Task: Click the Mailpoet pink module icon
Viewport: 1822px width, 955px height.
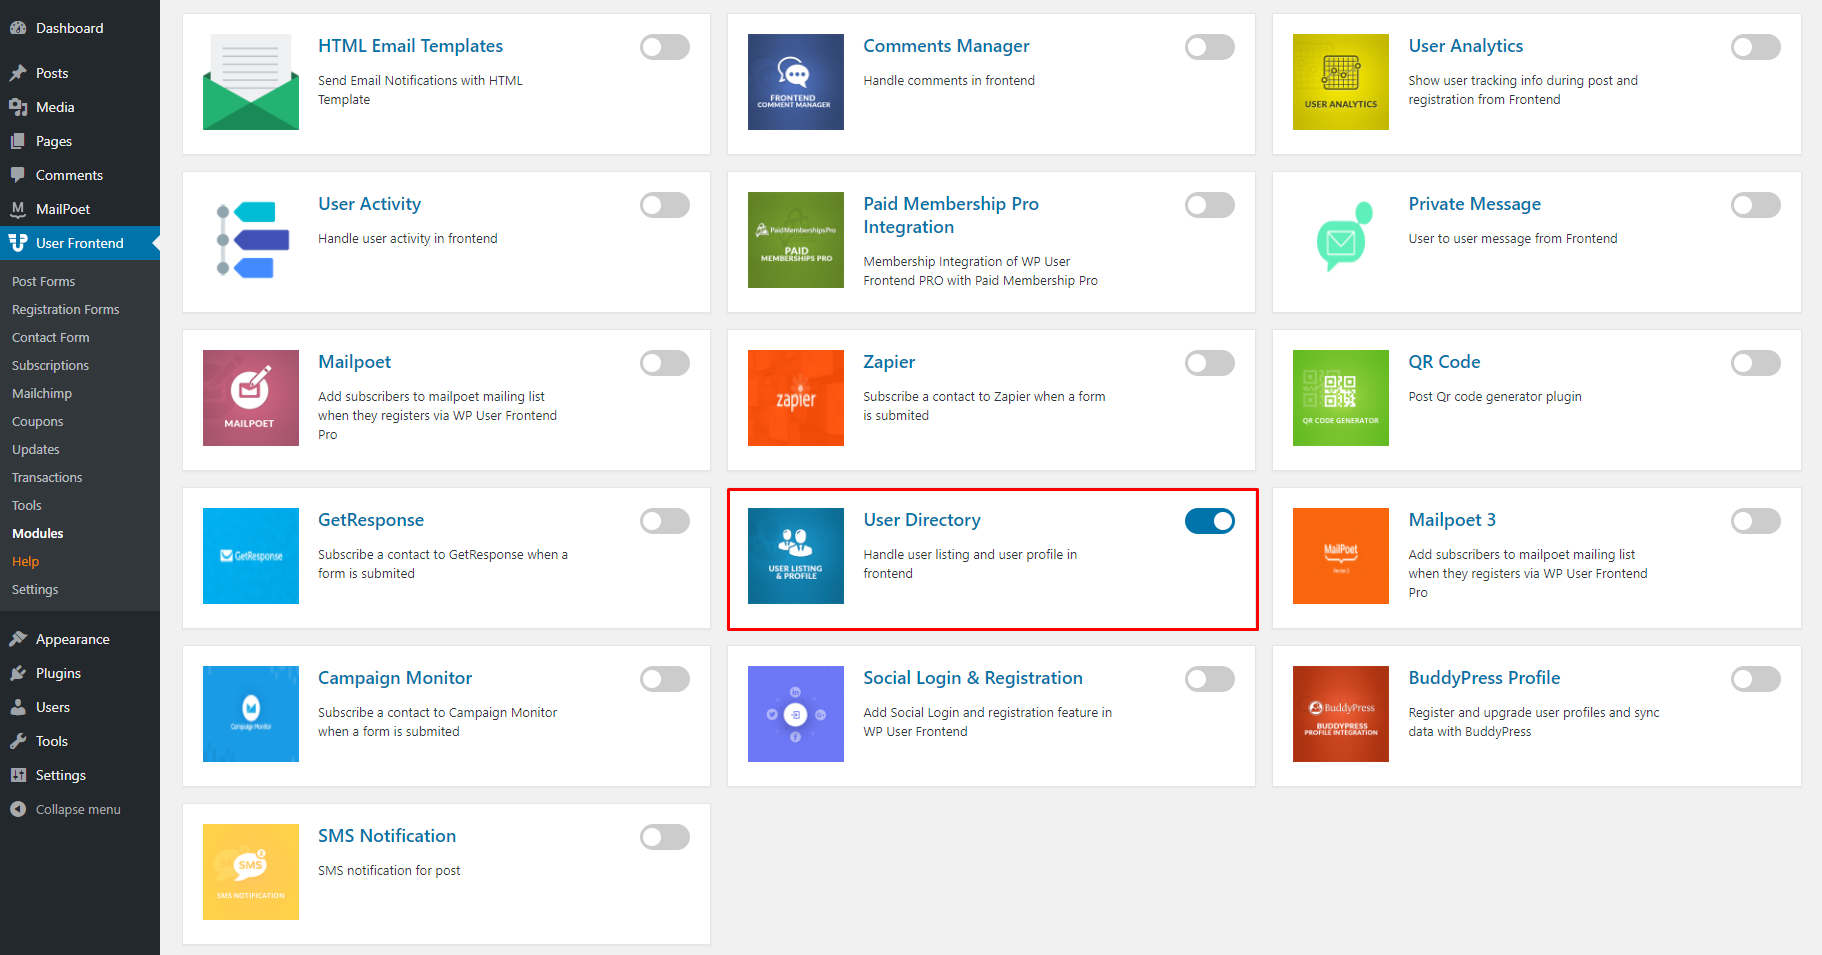Action: coord(251,398)
